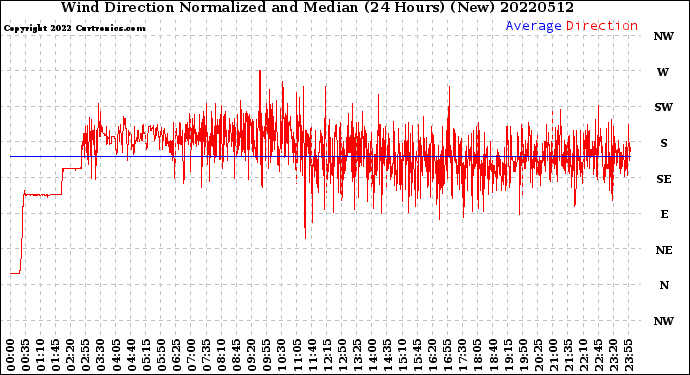
Task: Click the 'NE' direction axis label
Action: pos(664,250)
